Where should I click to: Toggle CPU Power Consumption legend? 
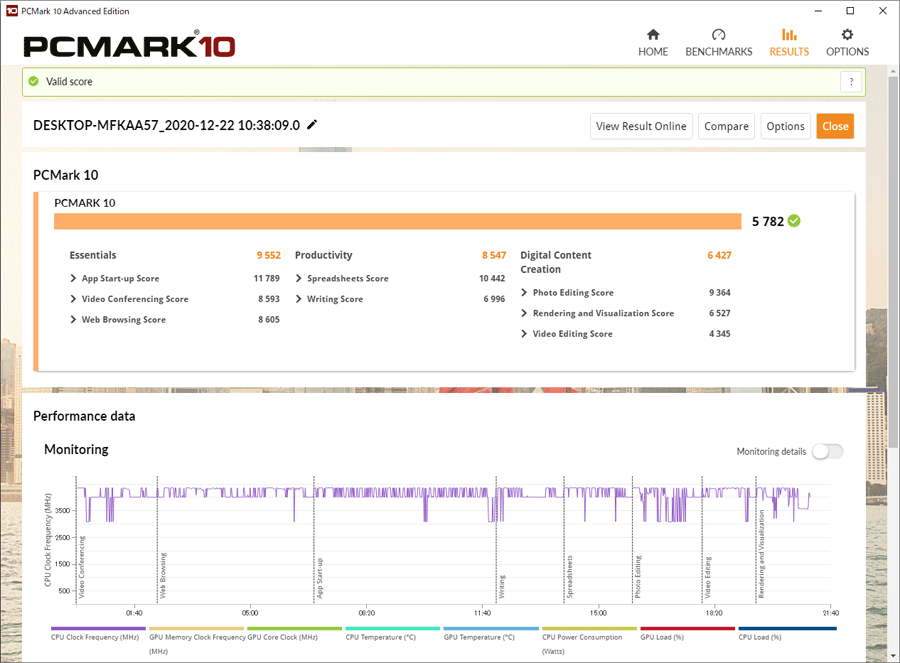(x=589, y=641)
